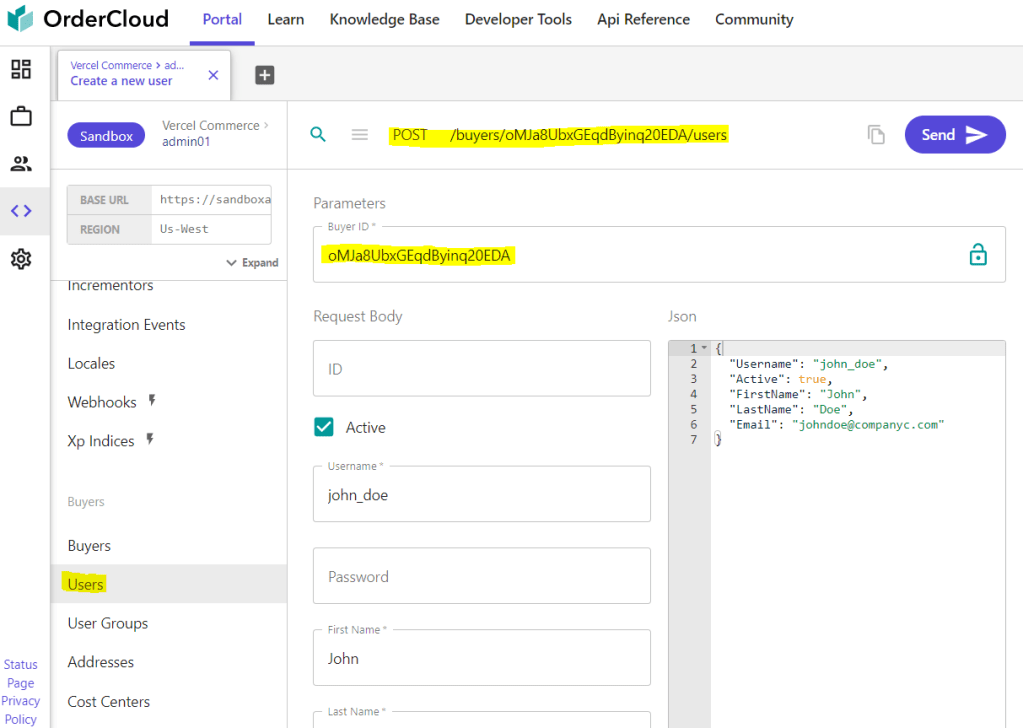
Task: Click the Username input field
Action: (481, 494)
